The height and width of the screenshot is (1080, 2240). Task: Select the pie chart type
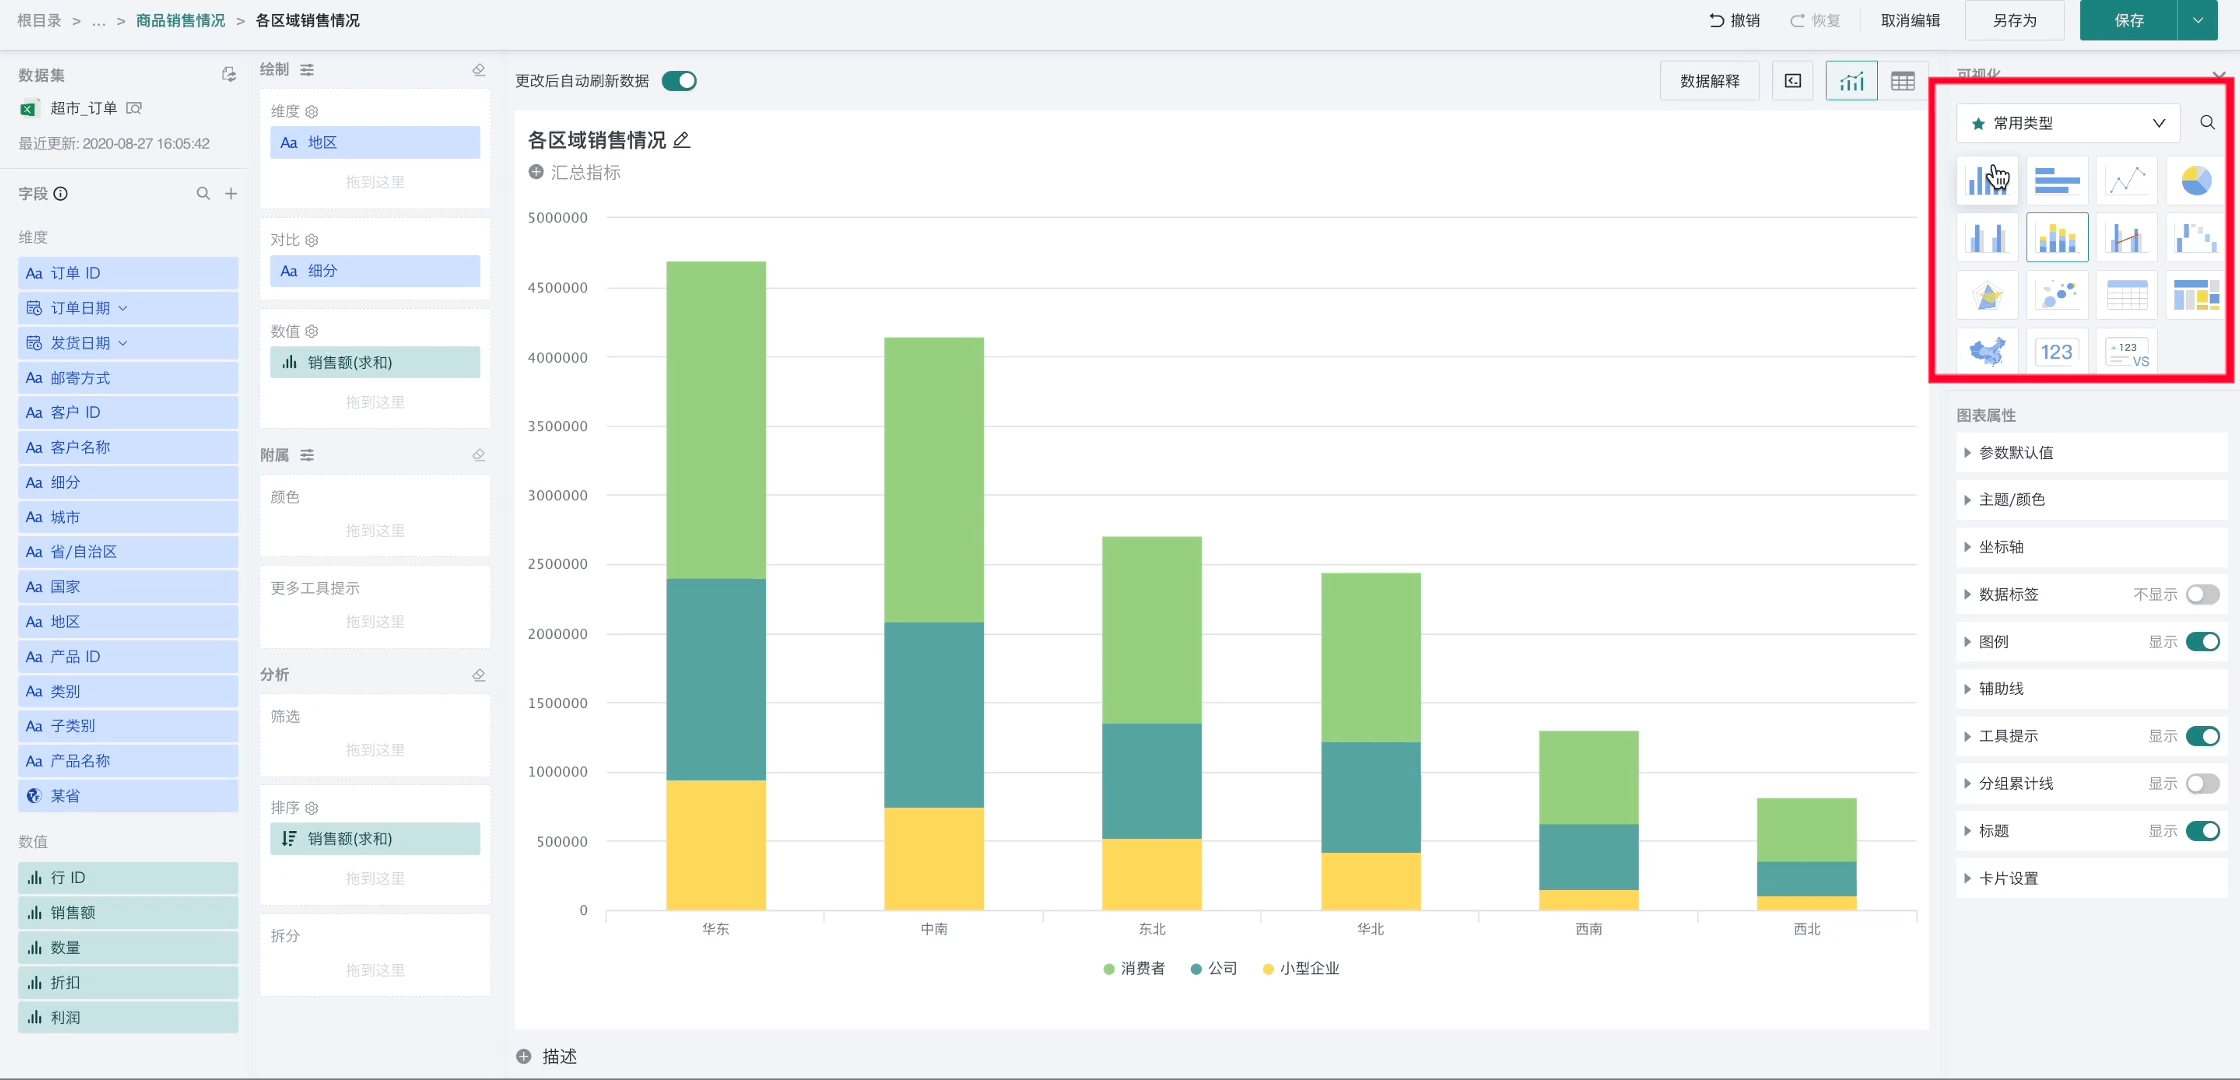tap(2196, 181)
